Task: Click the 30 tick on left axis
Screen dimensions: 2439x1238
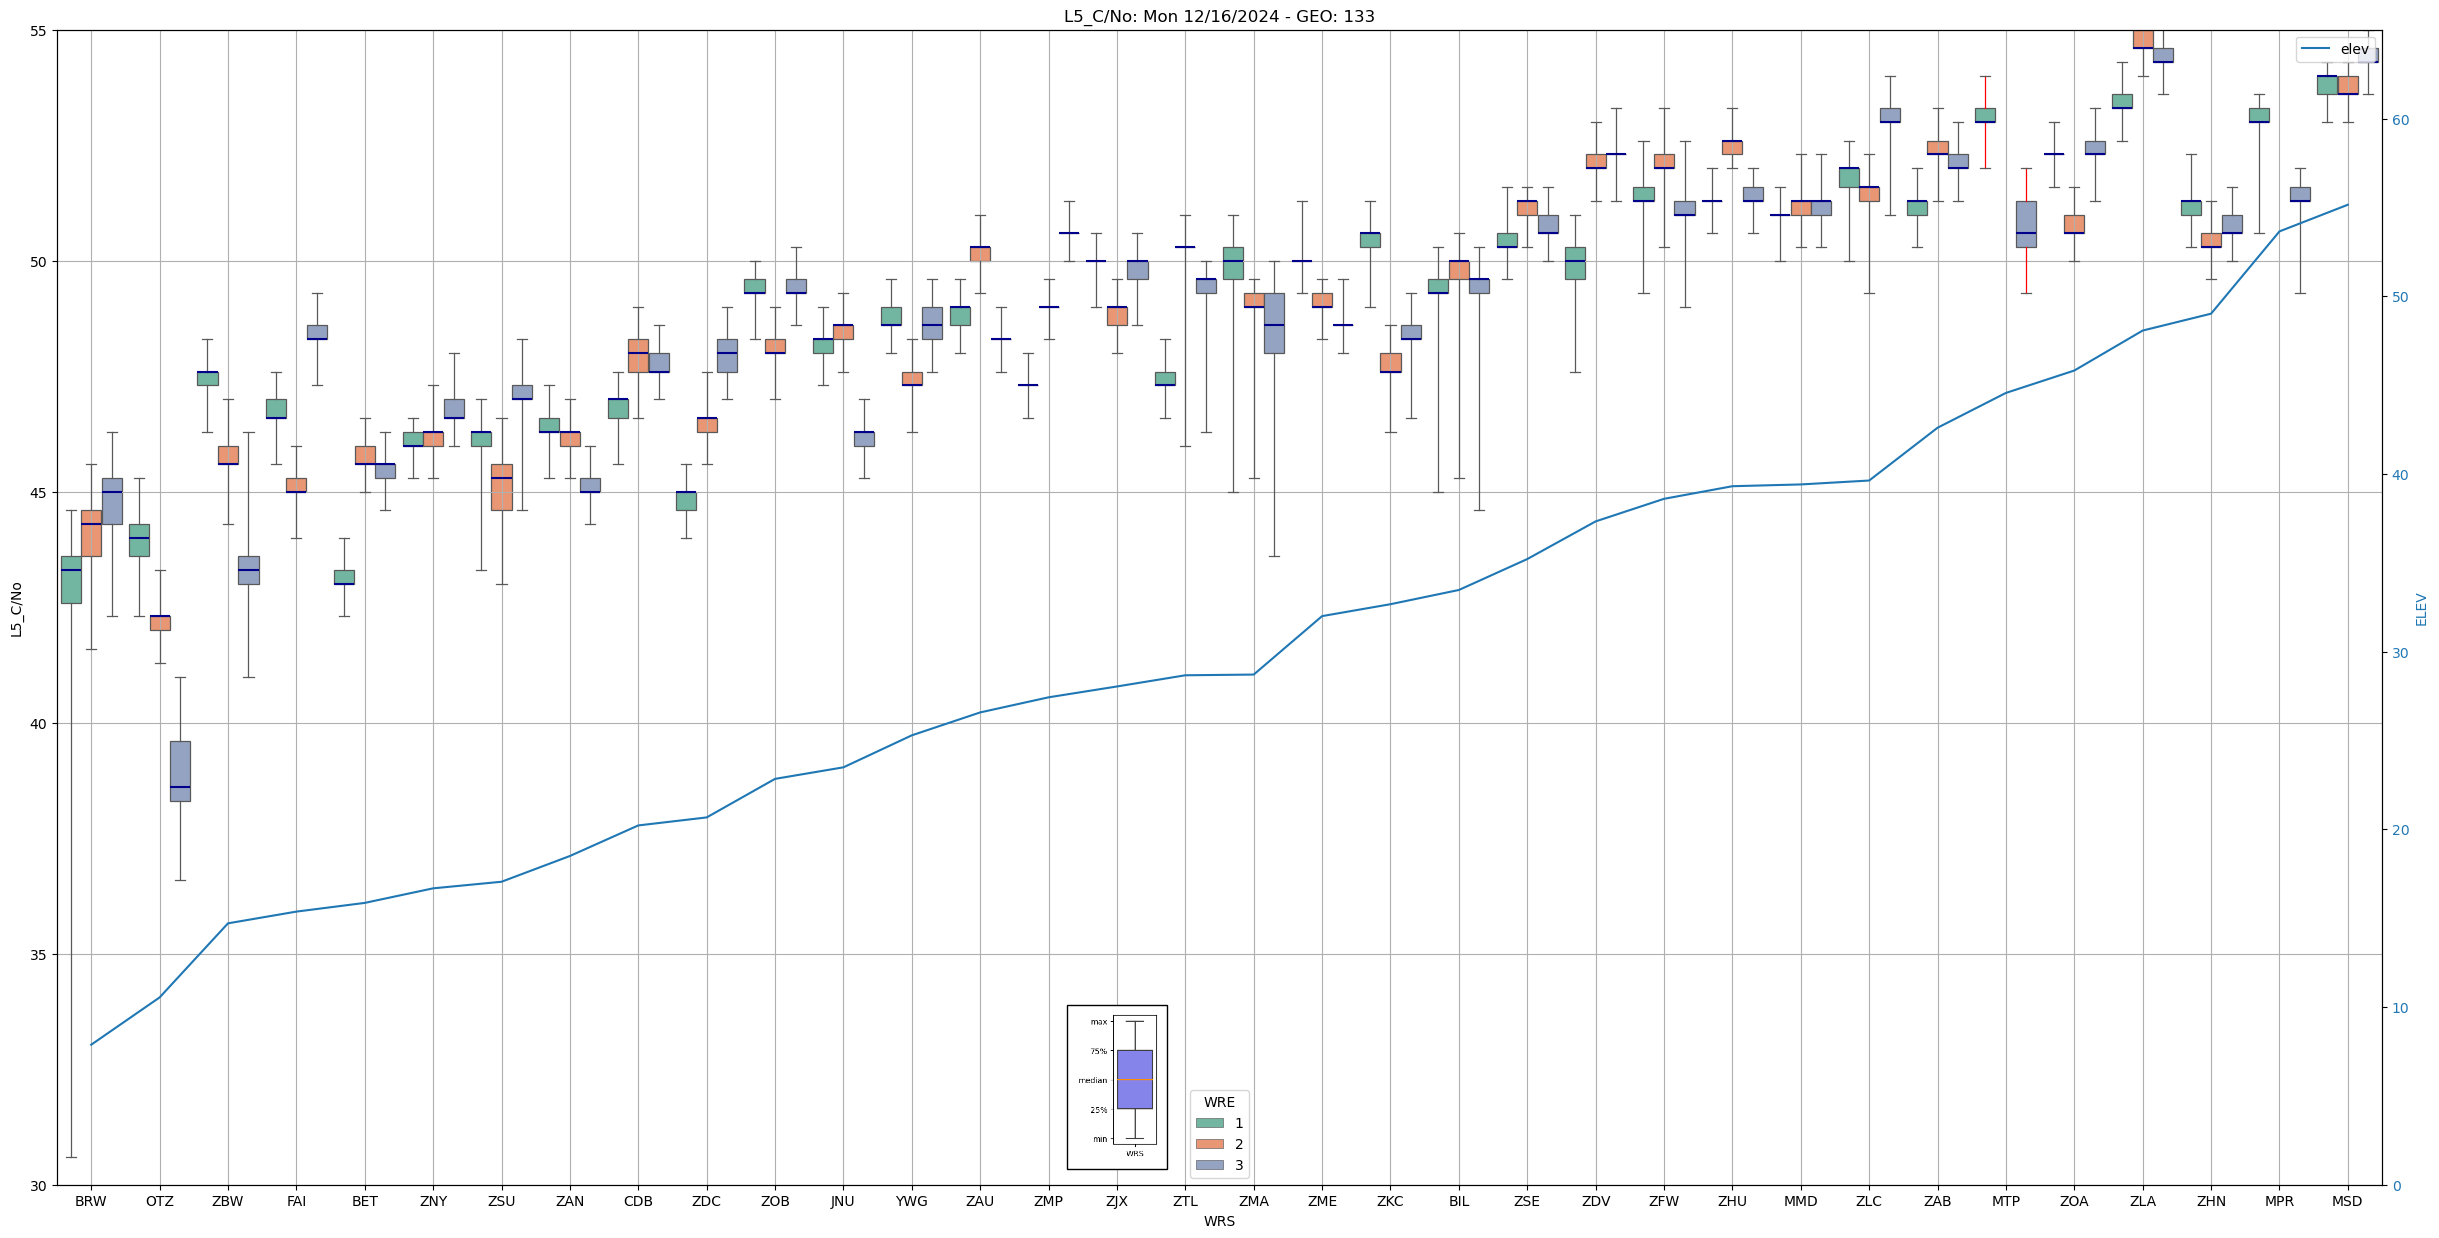Action: pyautogui.click(x=39, y=1186)
